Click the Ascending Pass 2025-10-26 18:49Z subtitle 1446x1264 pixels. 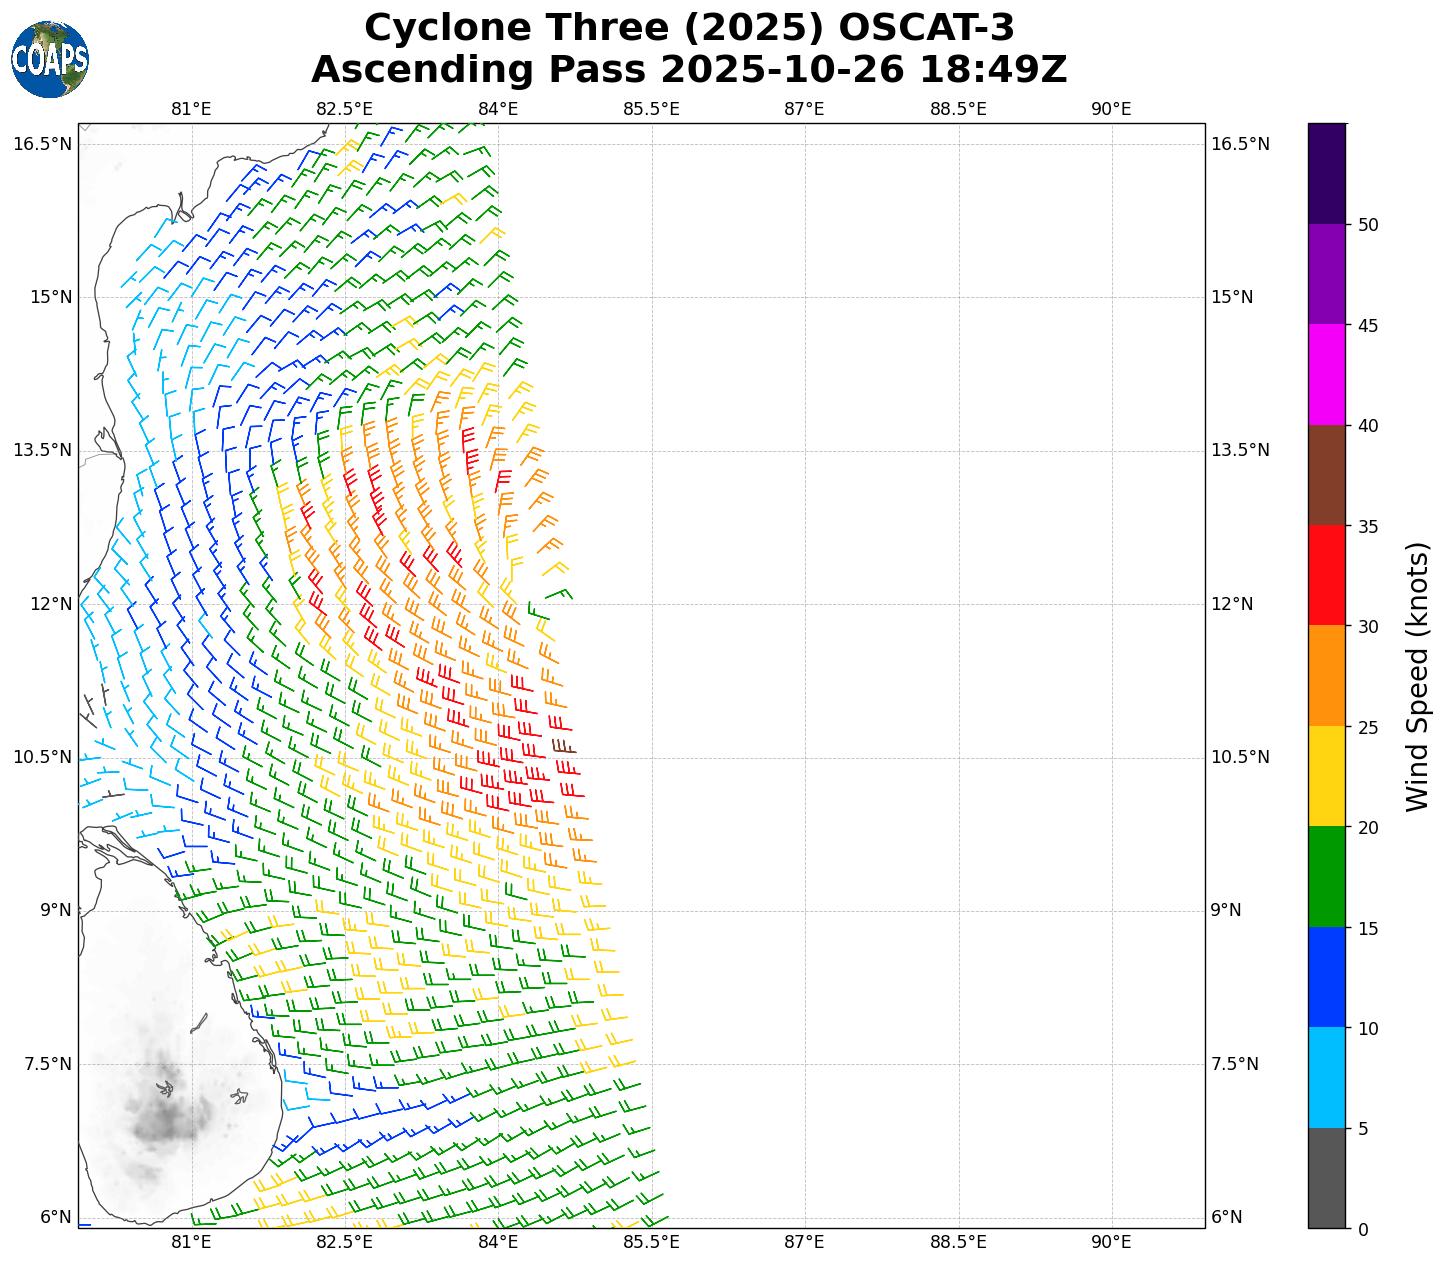[x=689, y=70]
